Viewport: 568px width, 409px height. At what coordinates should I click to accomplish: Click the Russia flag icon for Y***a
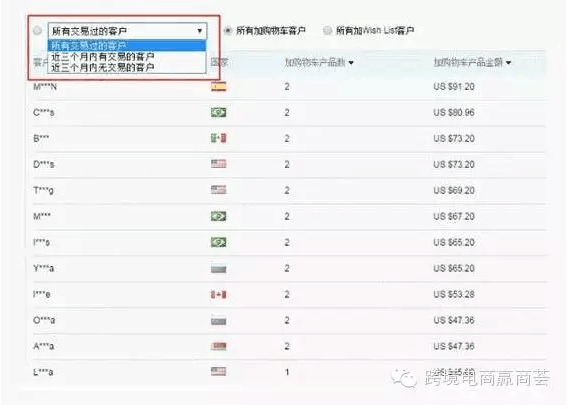(x=218, y=269)
